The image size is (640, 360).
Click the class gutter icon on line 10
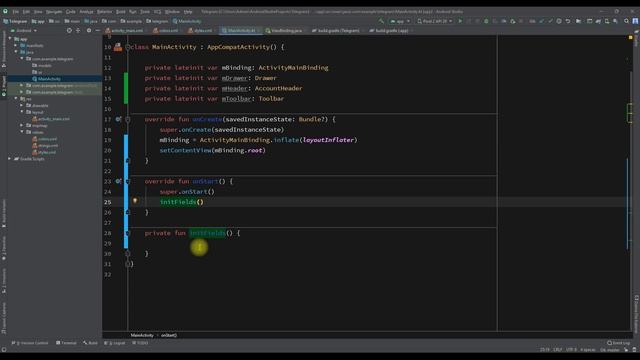[x=118, y=47]
